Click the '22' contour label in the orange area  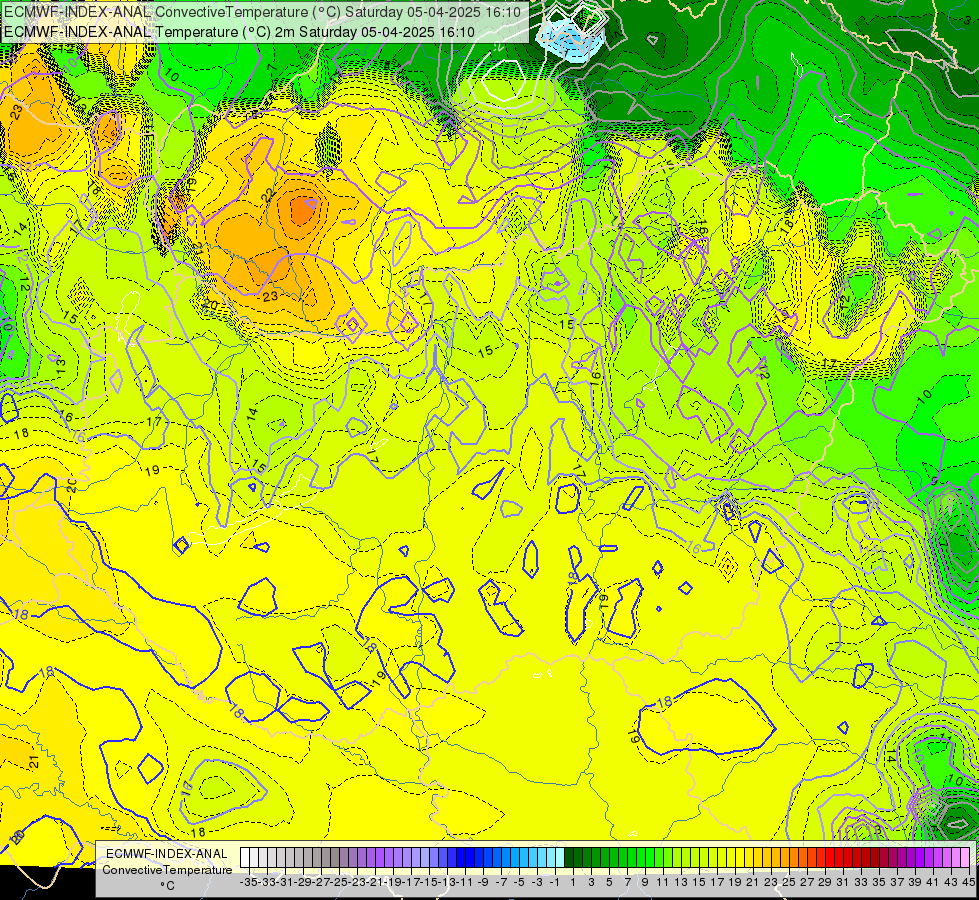[x=268, y=195]
